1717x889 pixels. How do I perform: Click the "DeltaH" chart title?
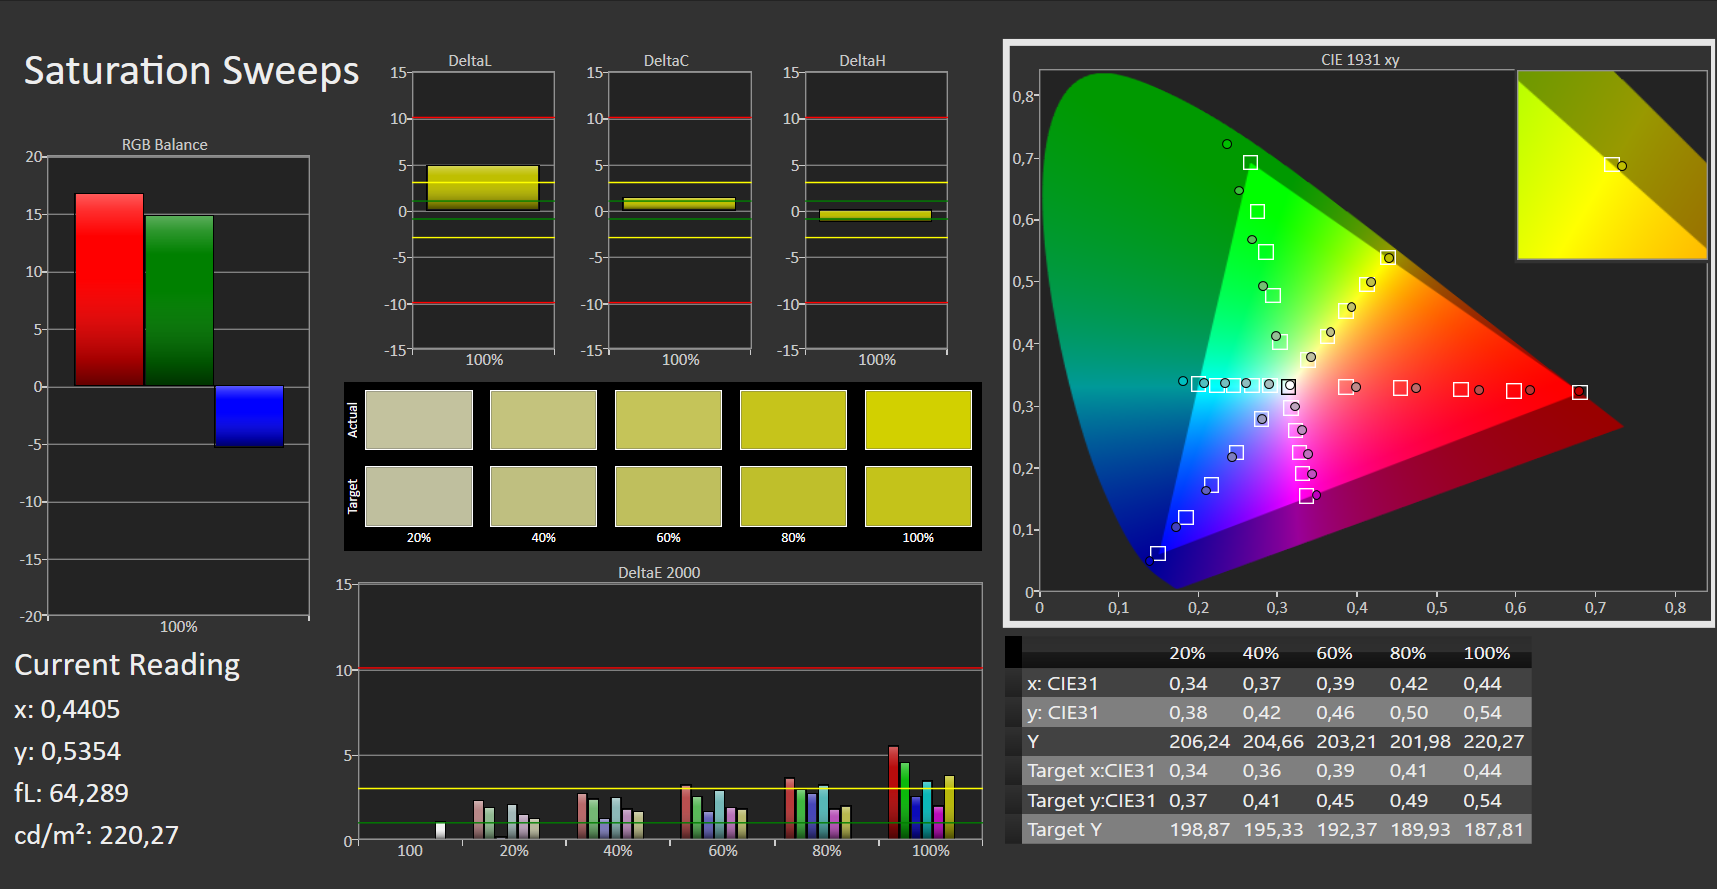coord(862,61)
